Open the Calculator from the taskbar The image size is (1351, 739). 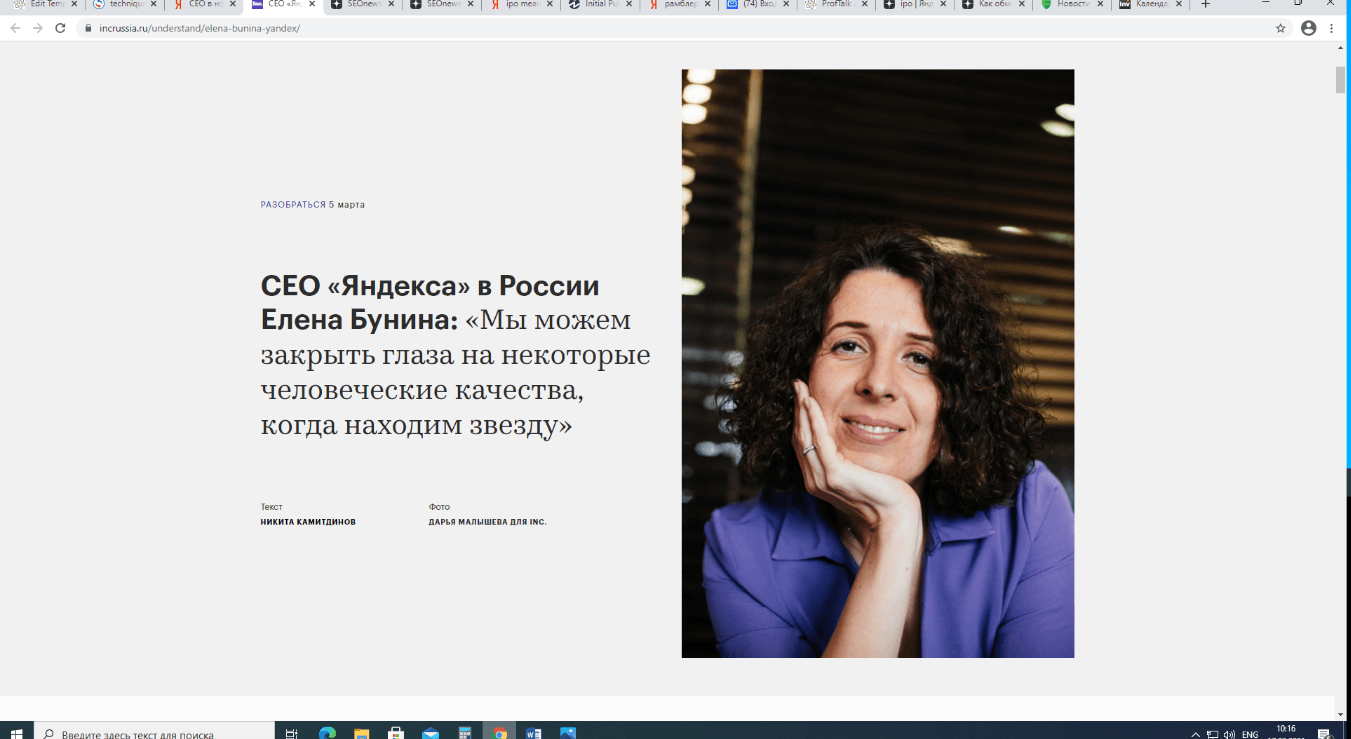click(465, 733)
